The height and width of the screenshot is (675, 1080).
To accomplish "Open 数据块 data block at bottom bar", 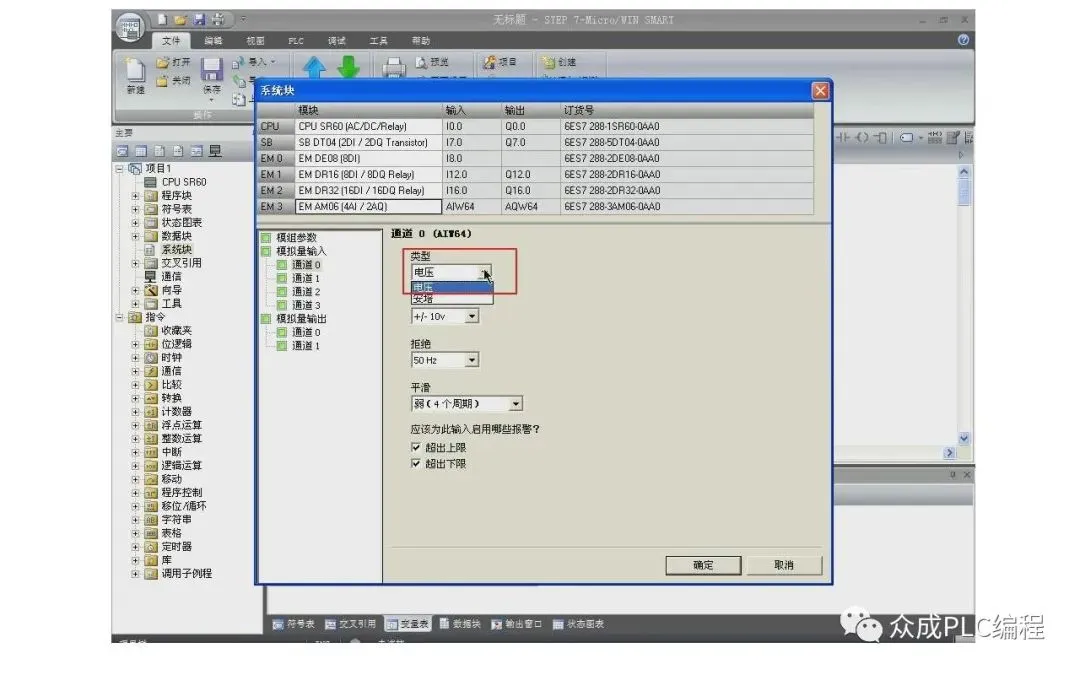I will click(x=459, y=624).
